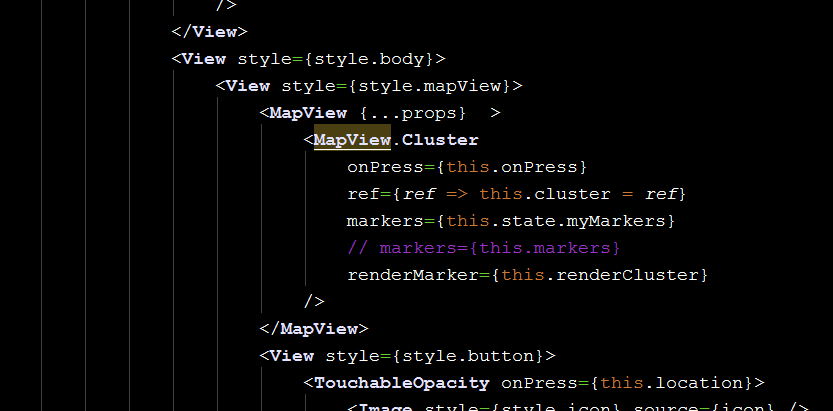Click onPress={this.onPress} attribute line

[x=467, y=167]
